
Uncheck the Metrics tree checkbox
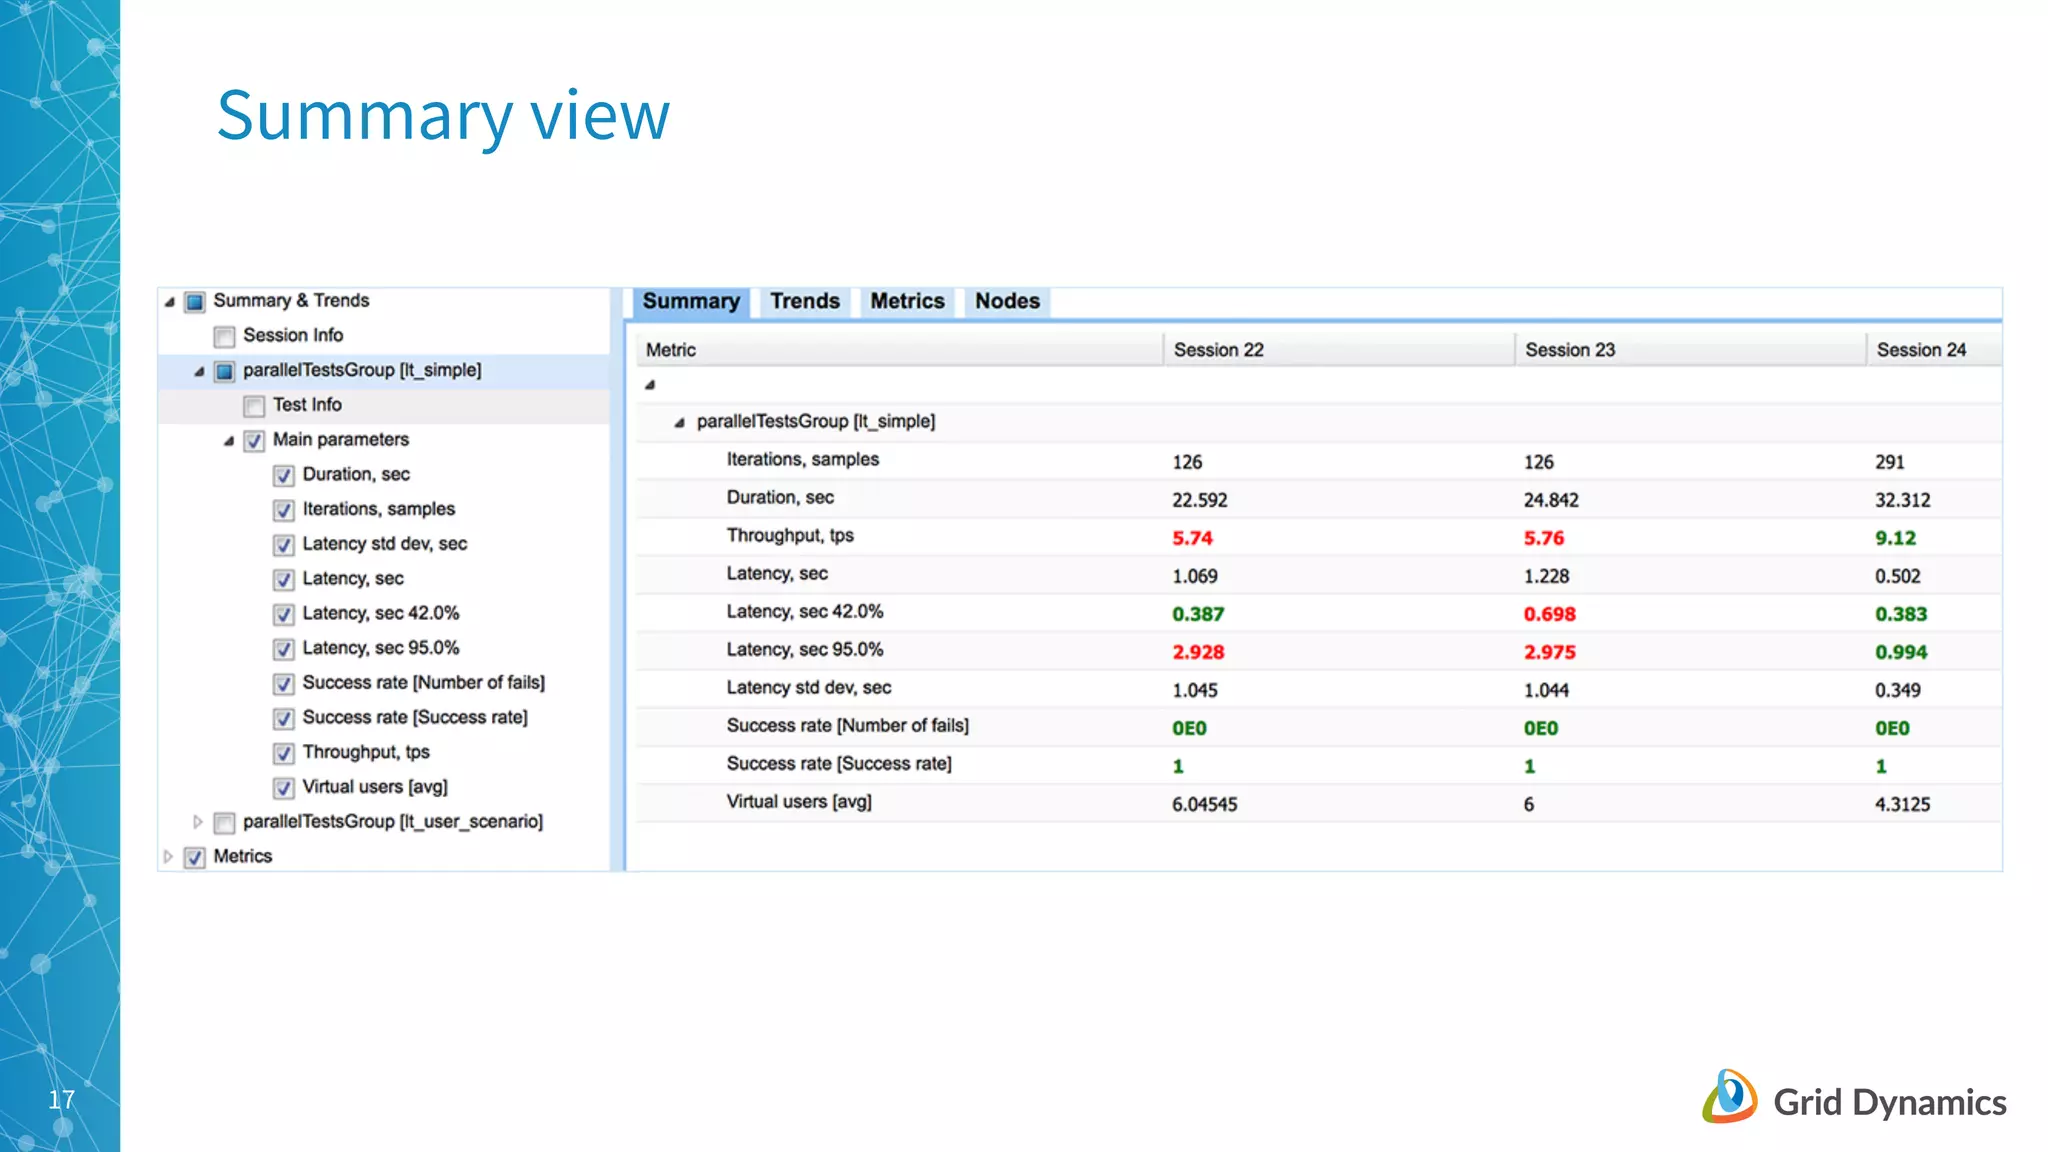[195, 857]
